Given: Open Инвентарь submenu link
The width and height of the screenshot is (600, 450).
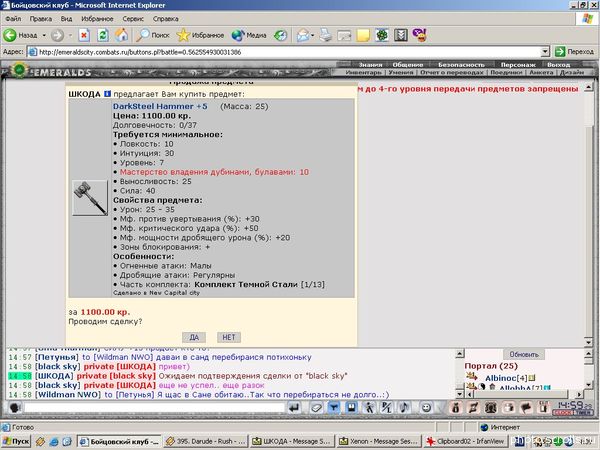Looking at the screenshot, I should click(363, 72).
